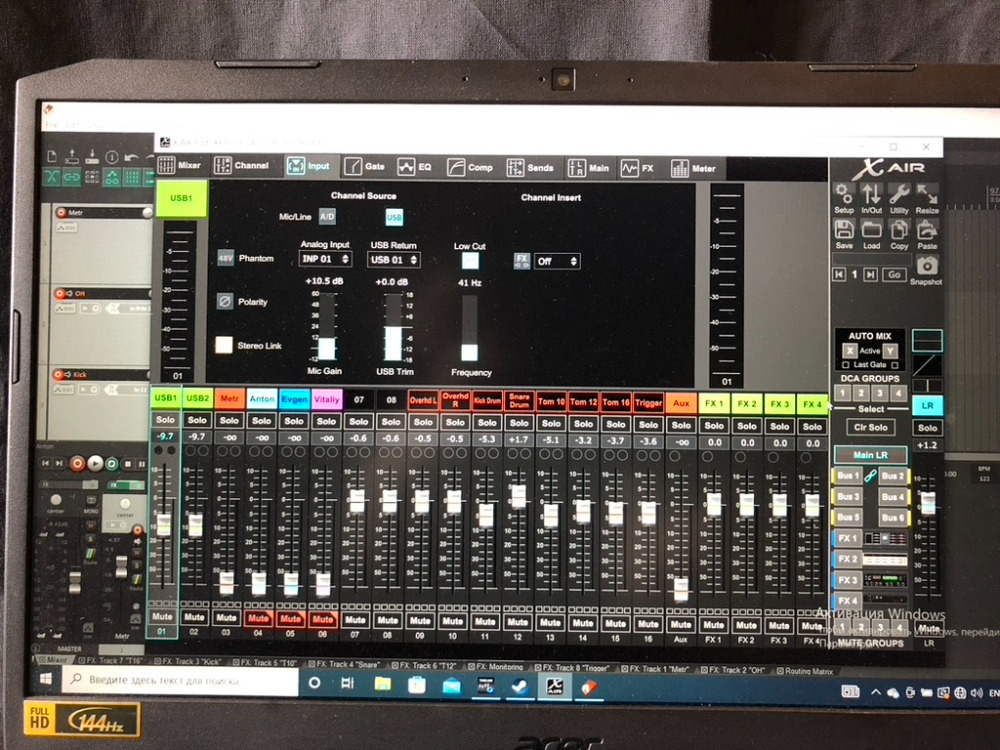The height and width of the screenshot is (750, 1000).
Task: Open the EQ tab
Action: point(415,167)
